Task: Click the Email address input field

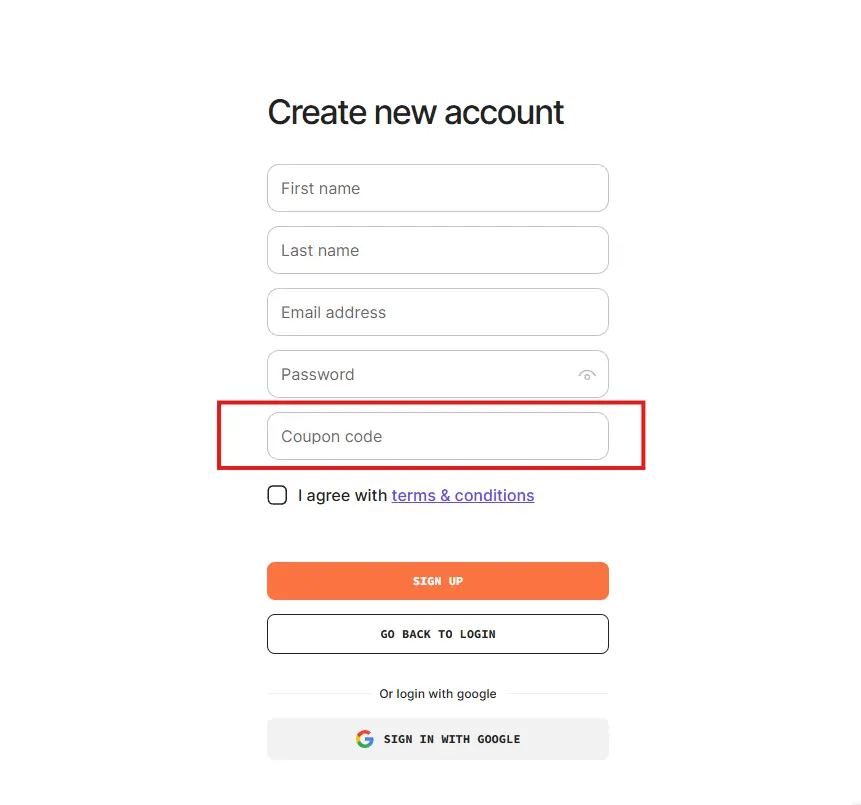Action: pos(437,312)
